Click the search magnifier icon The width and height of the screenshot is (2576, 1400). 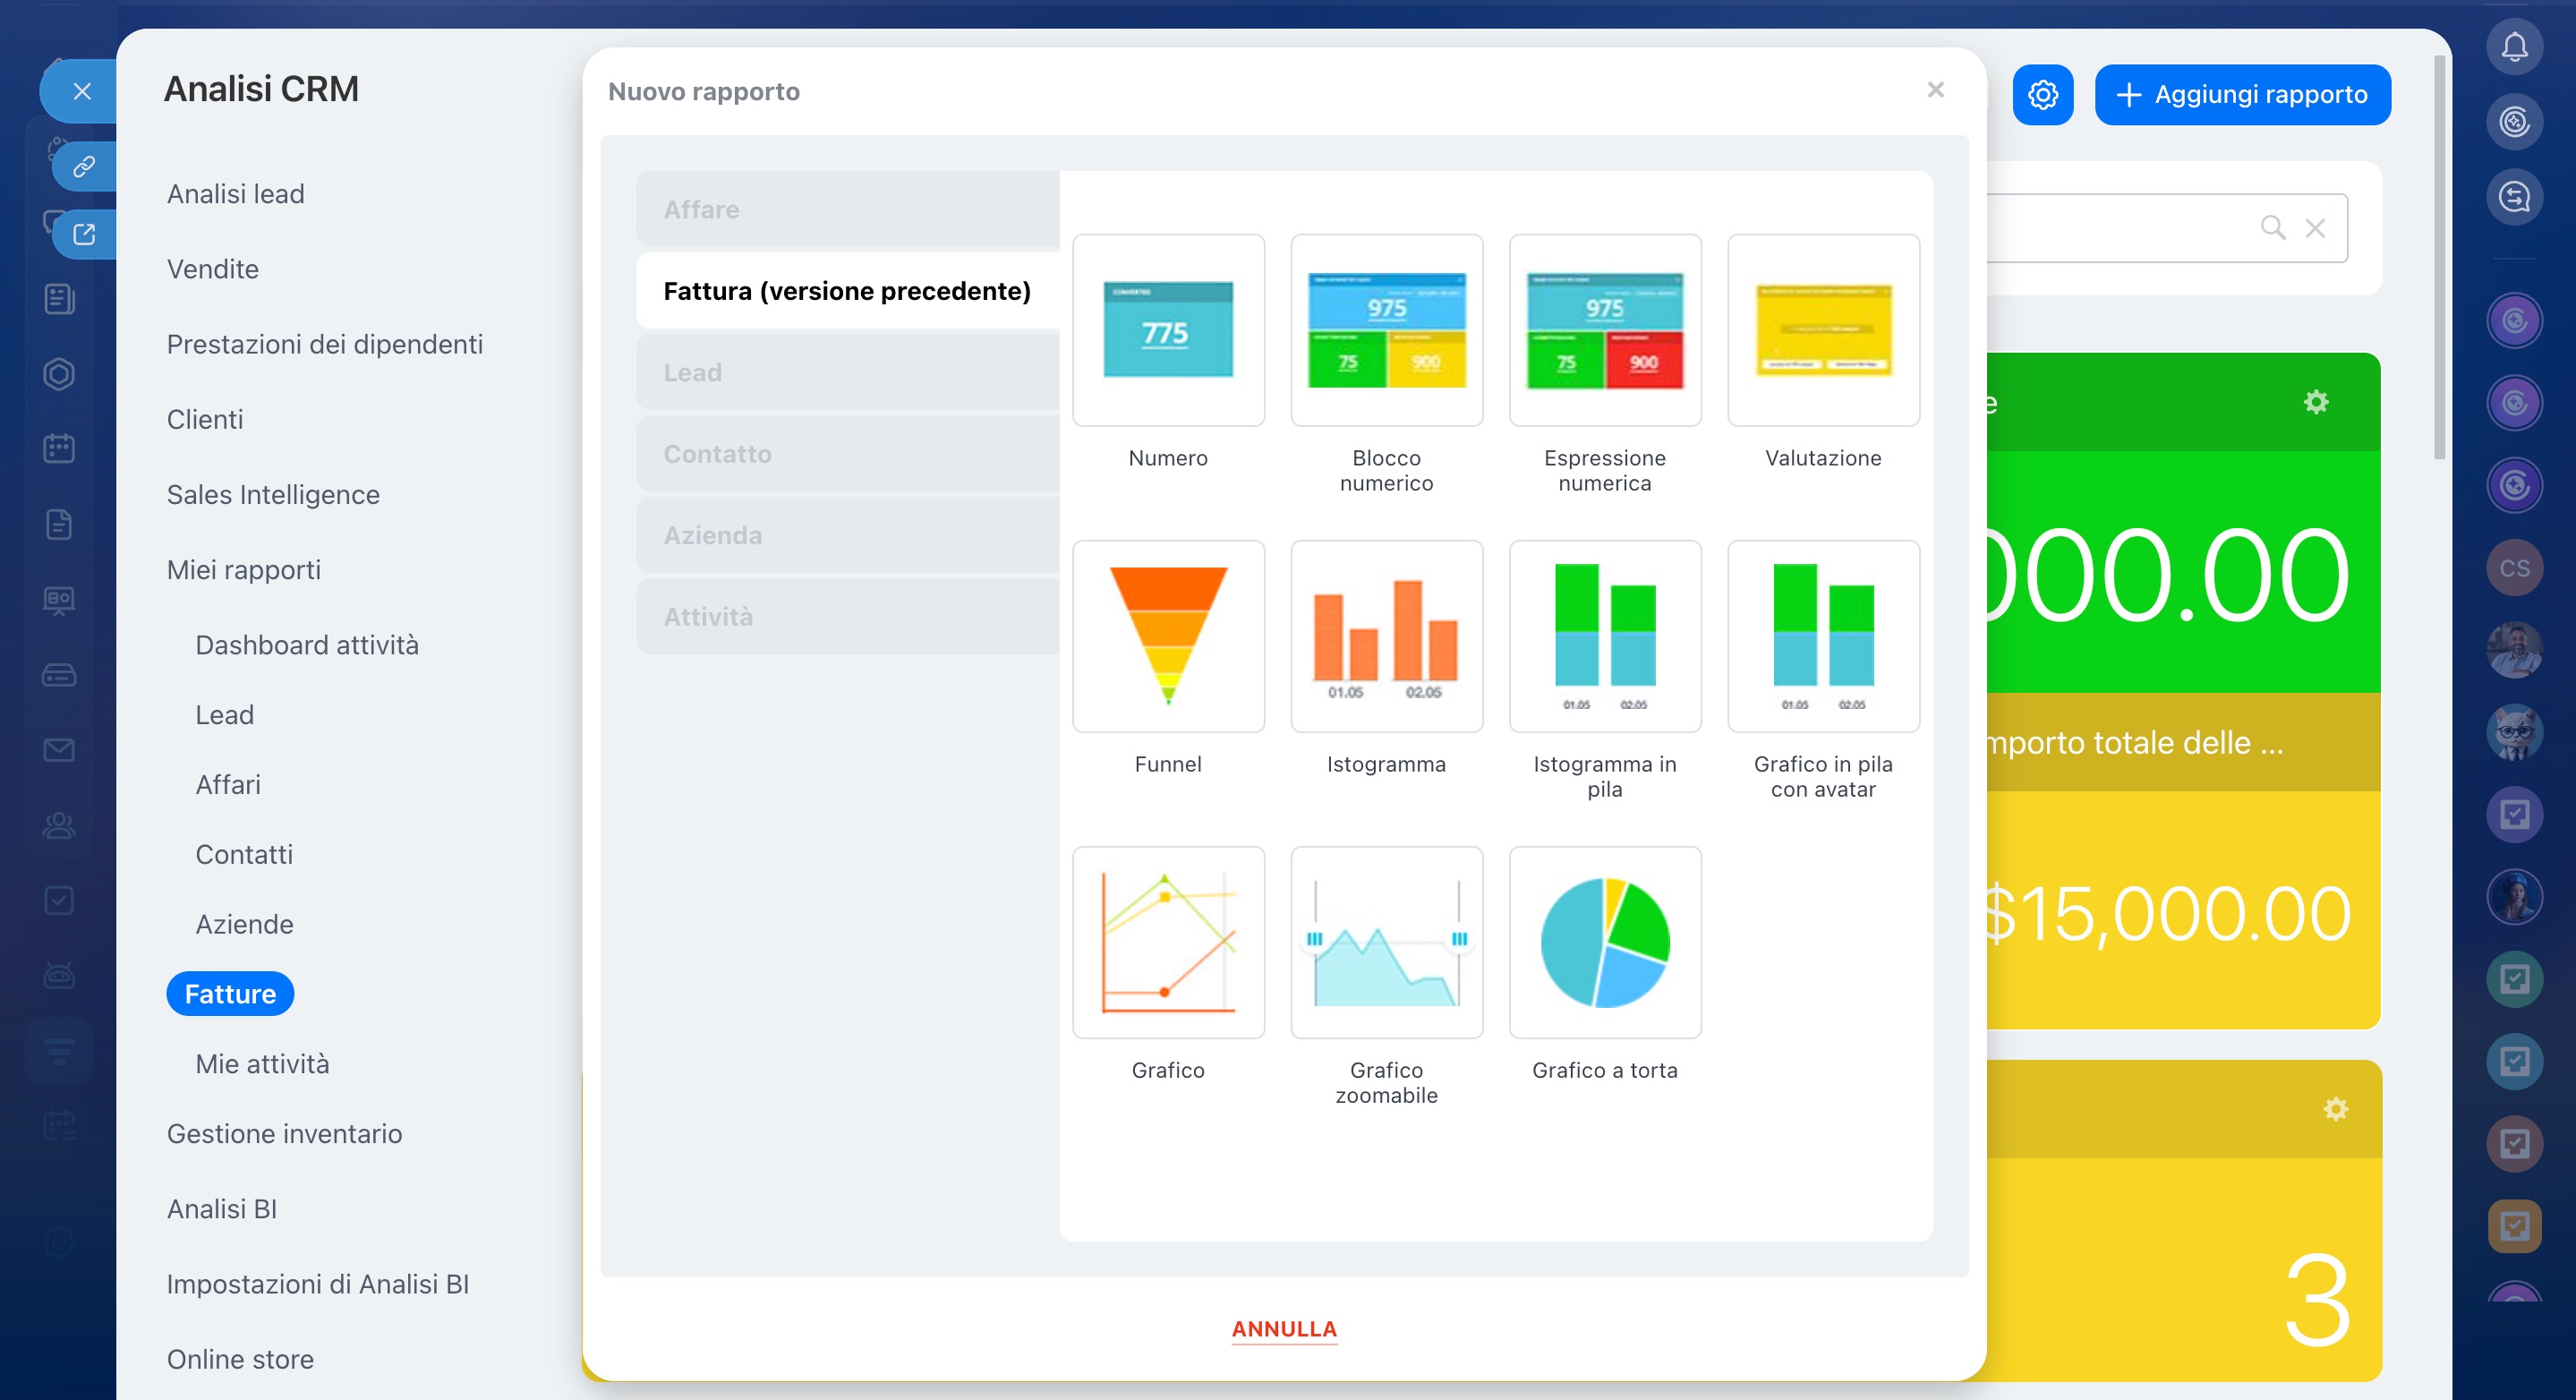[x=2272, y=228]
